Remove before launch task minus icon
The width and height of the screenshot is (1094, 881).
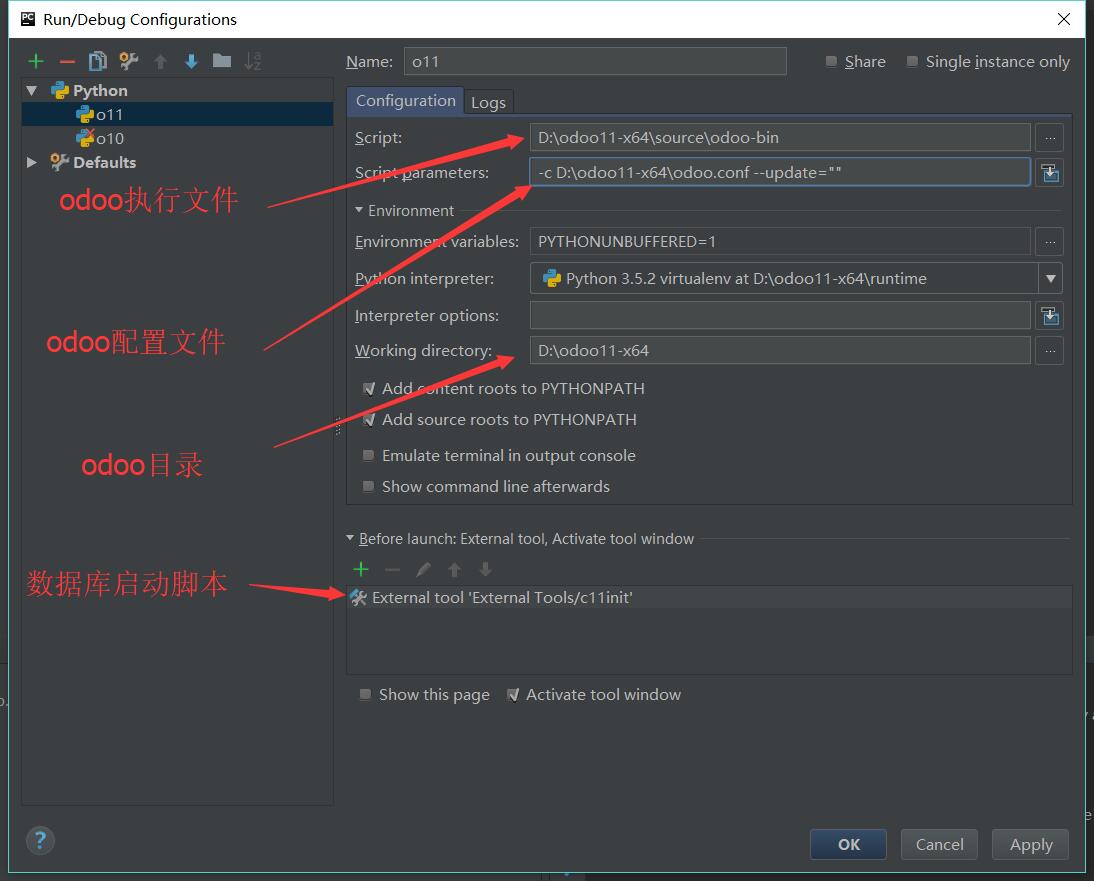pos(392,569)
